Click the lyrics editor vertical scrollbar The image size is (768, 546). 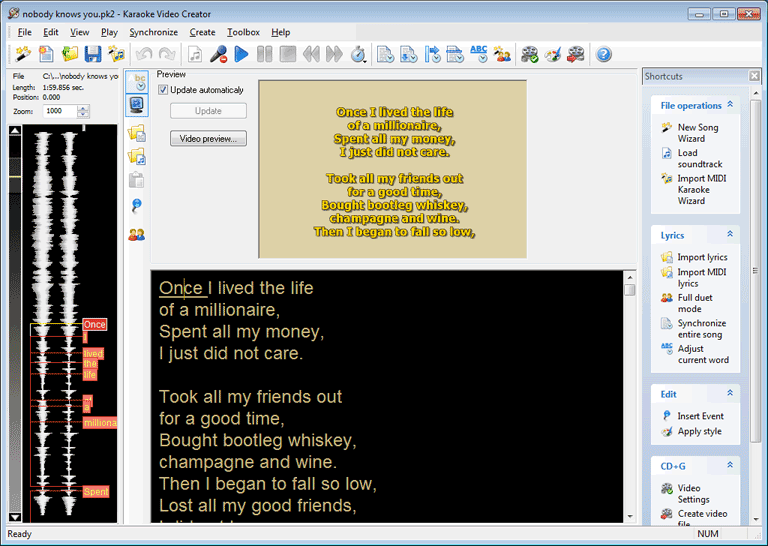tap(630, 400)
